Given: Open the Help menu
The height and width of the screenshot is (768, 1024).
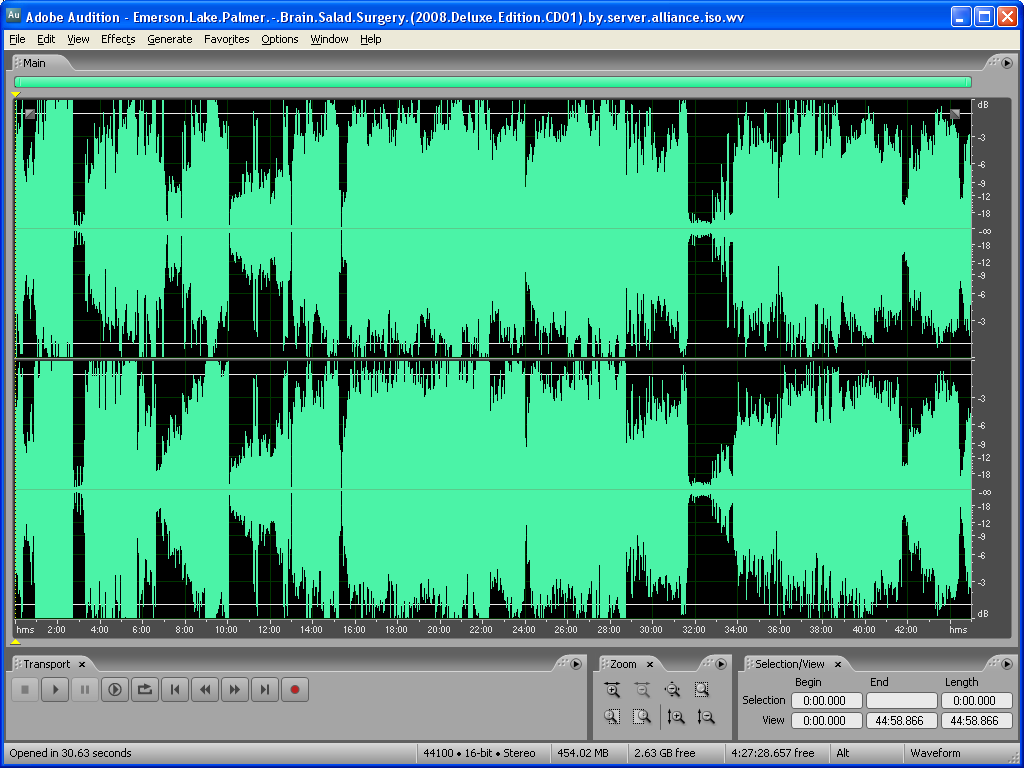Looking at the screenshot, I should 370,39.
